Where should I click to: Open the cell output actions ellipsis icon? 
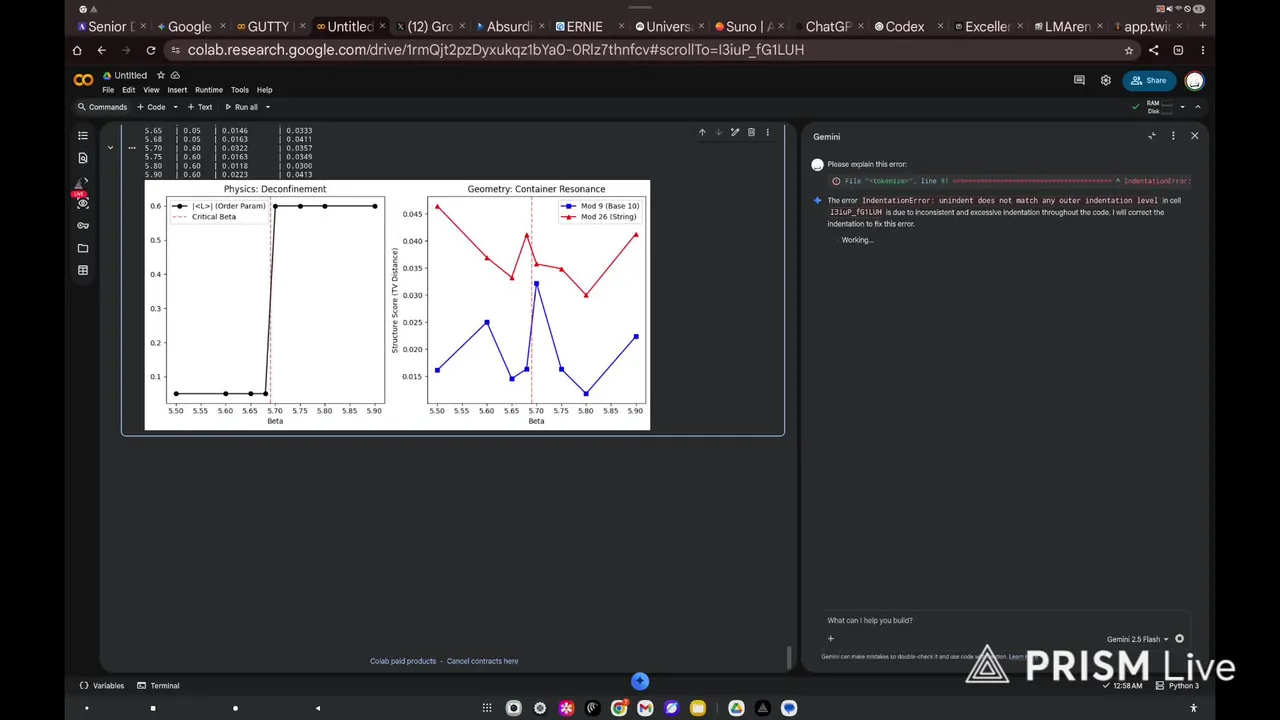point(131,148)
